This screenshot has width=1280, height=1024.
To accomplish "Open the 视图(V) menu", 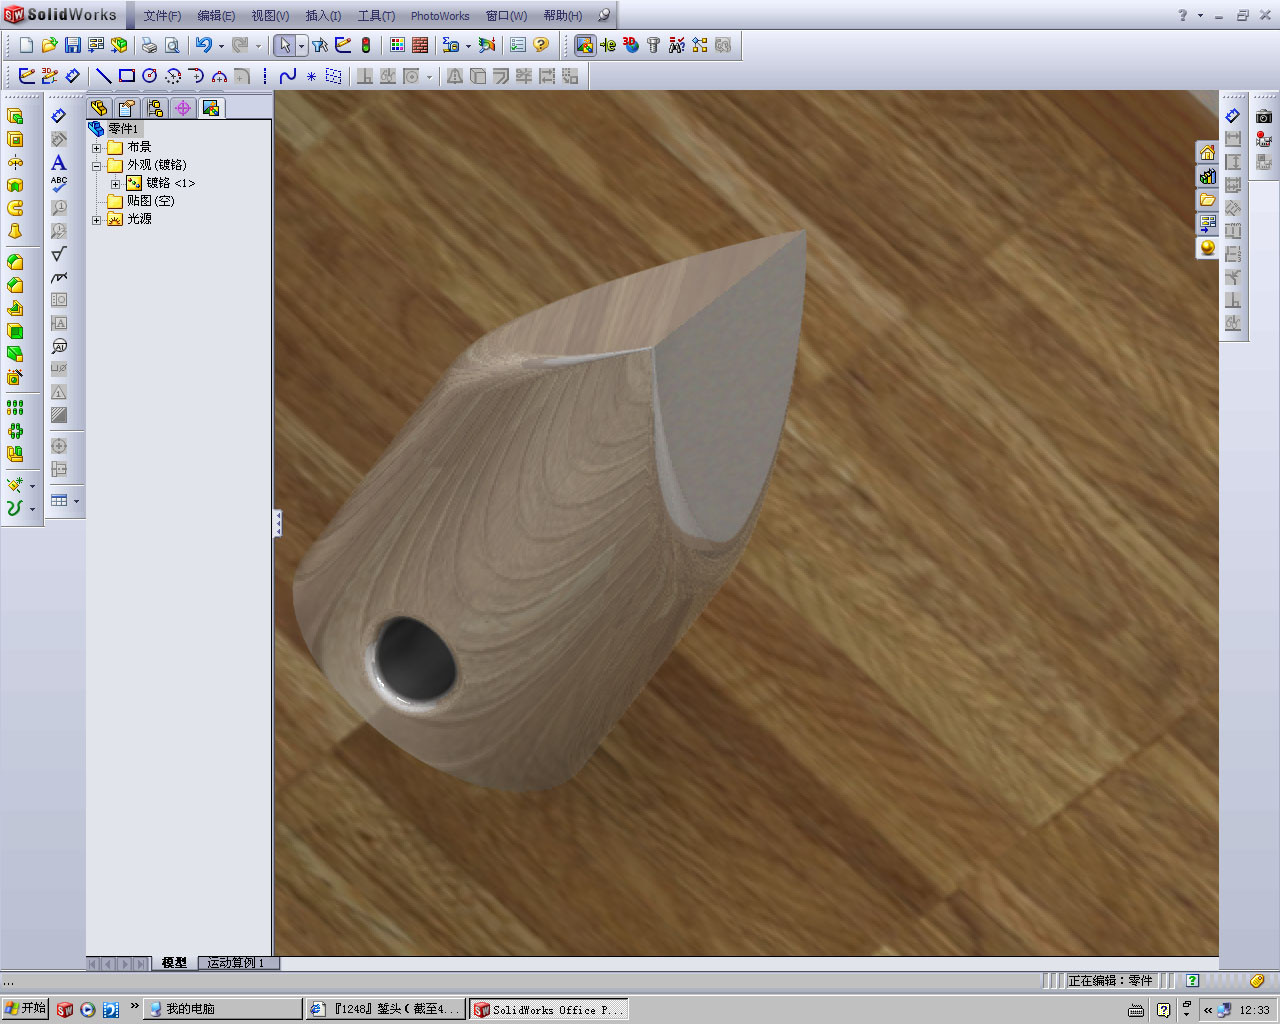I will (x=270, y=16).
